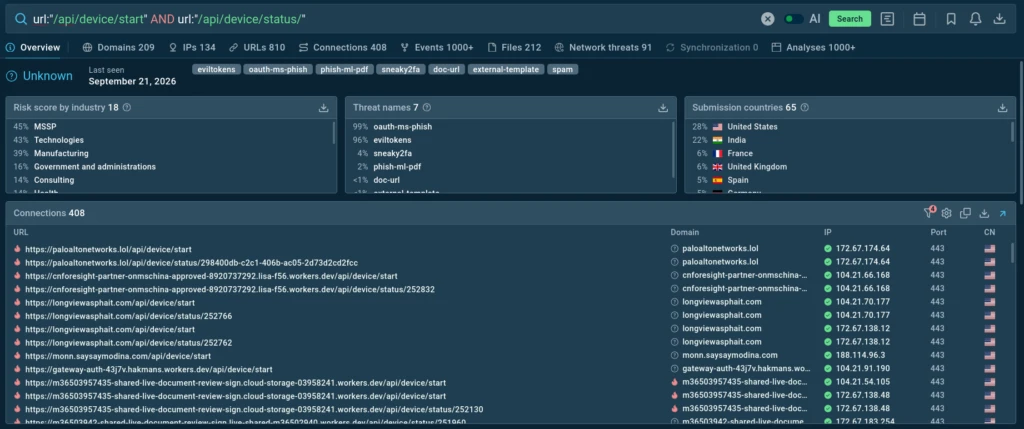Open the Analyses 1000+ tab

pos(814,48)
